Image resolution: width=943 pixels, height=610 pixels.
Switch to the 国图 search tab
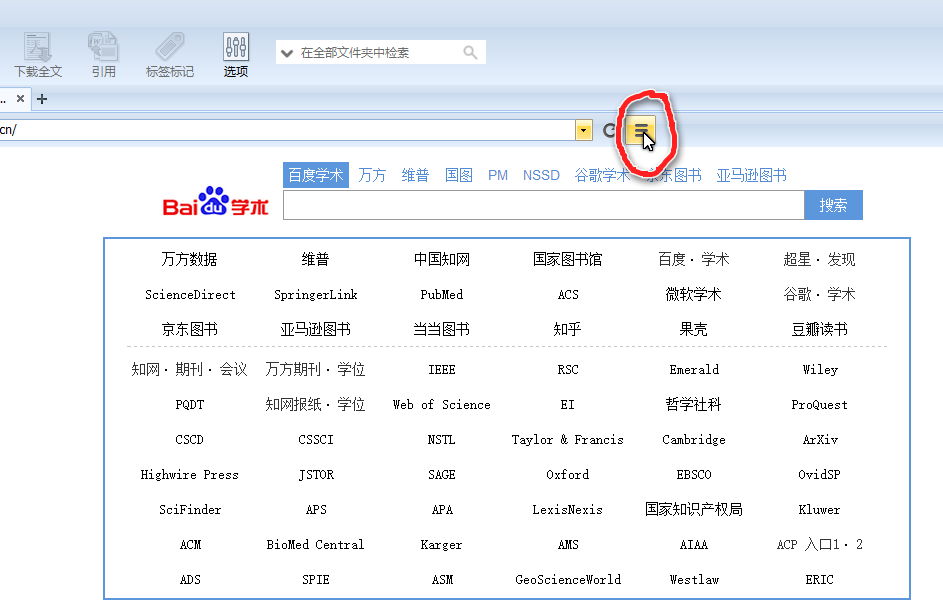coord(458,175)
